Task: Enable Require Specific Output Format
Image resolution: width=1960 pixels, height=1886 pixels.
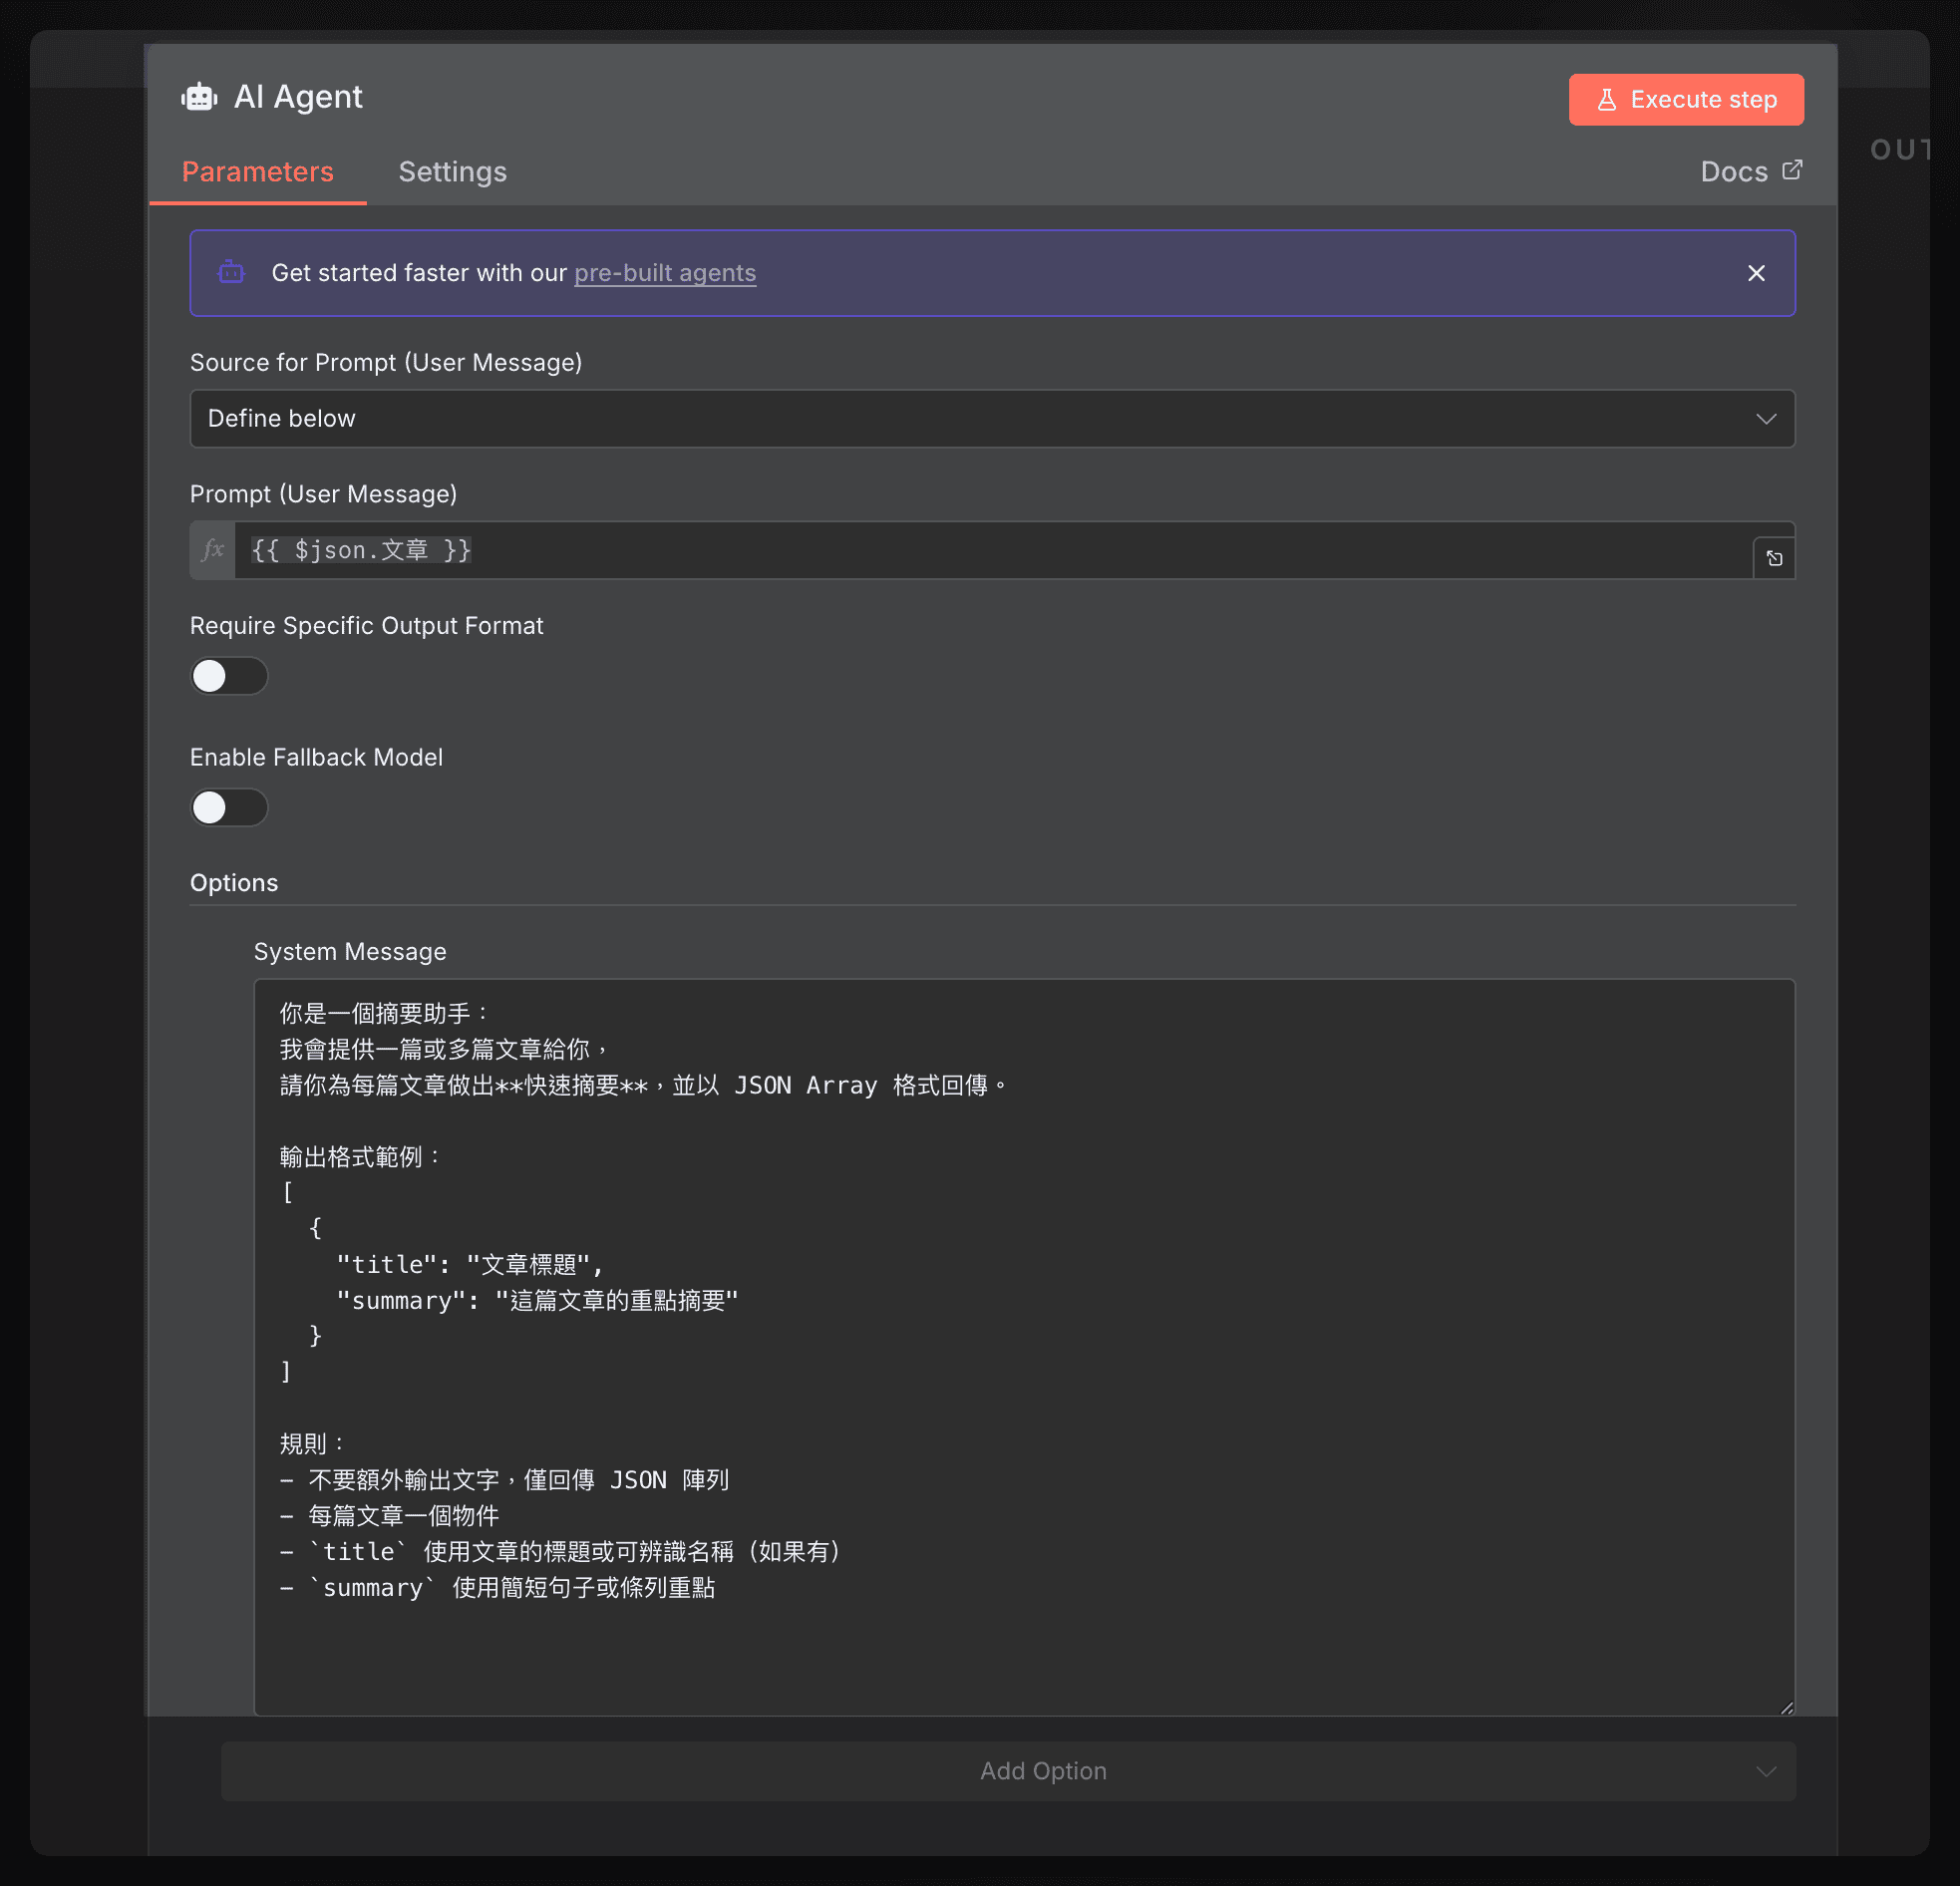Action: tap(229, 676)
